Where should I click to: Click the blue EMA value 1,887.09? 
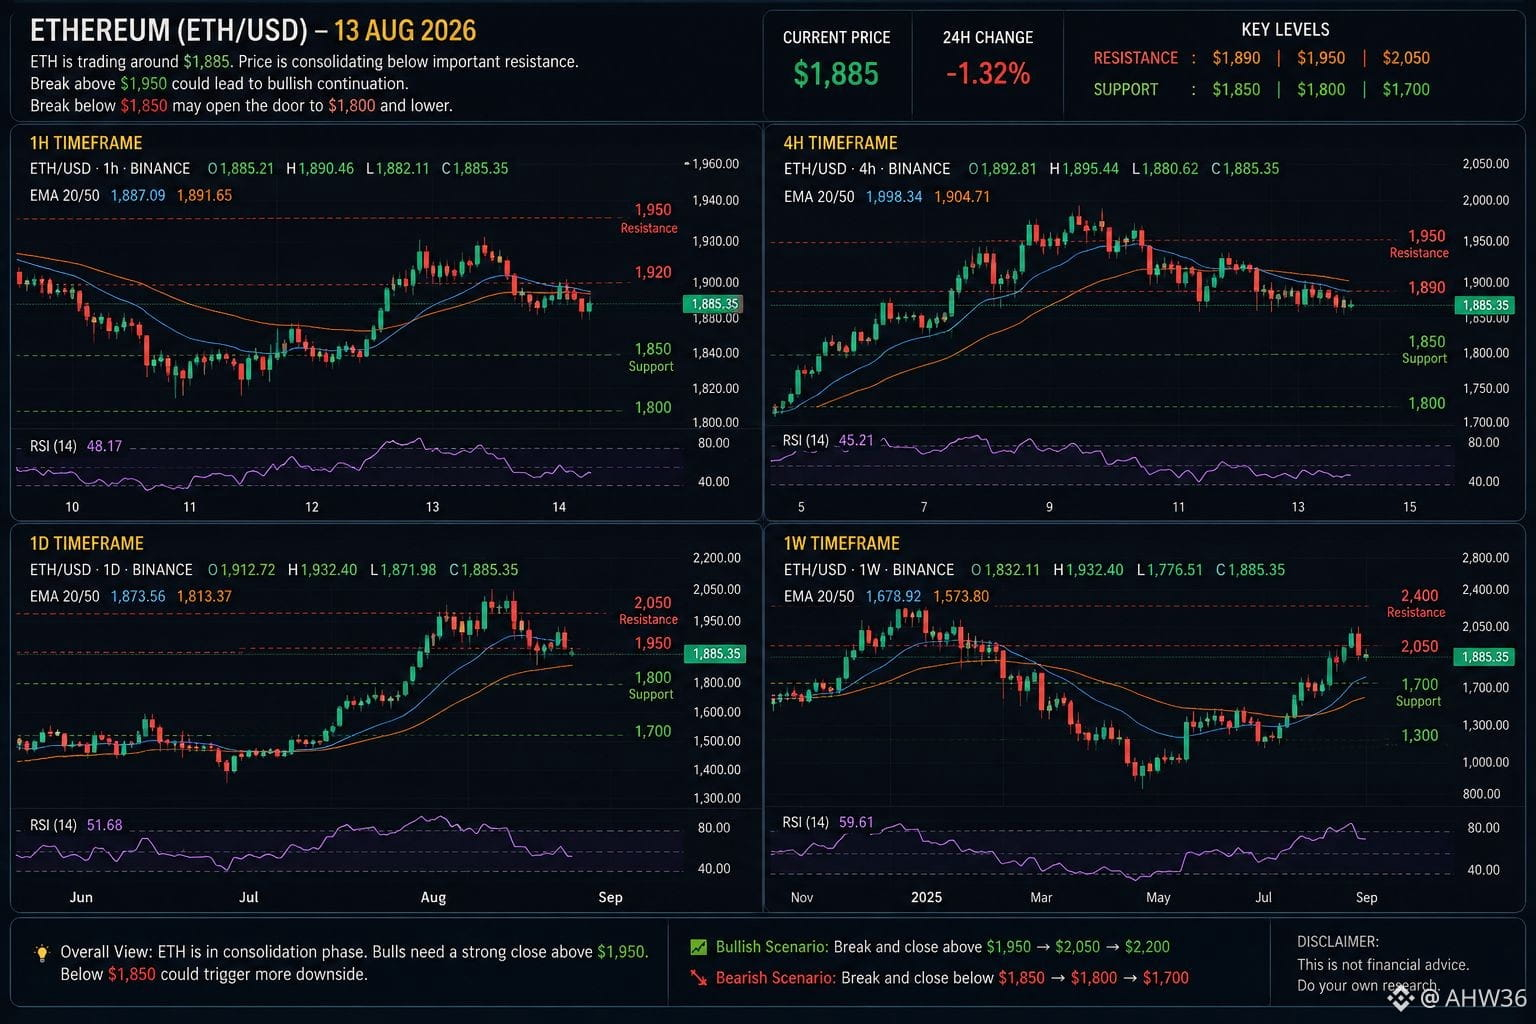(138, 195)
